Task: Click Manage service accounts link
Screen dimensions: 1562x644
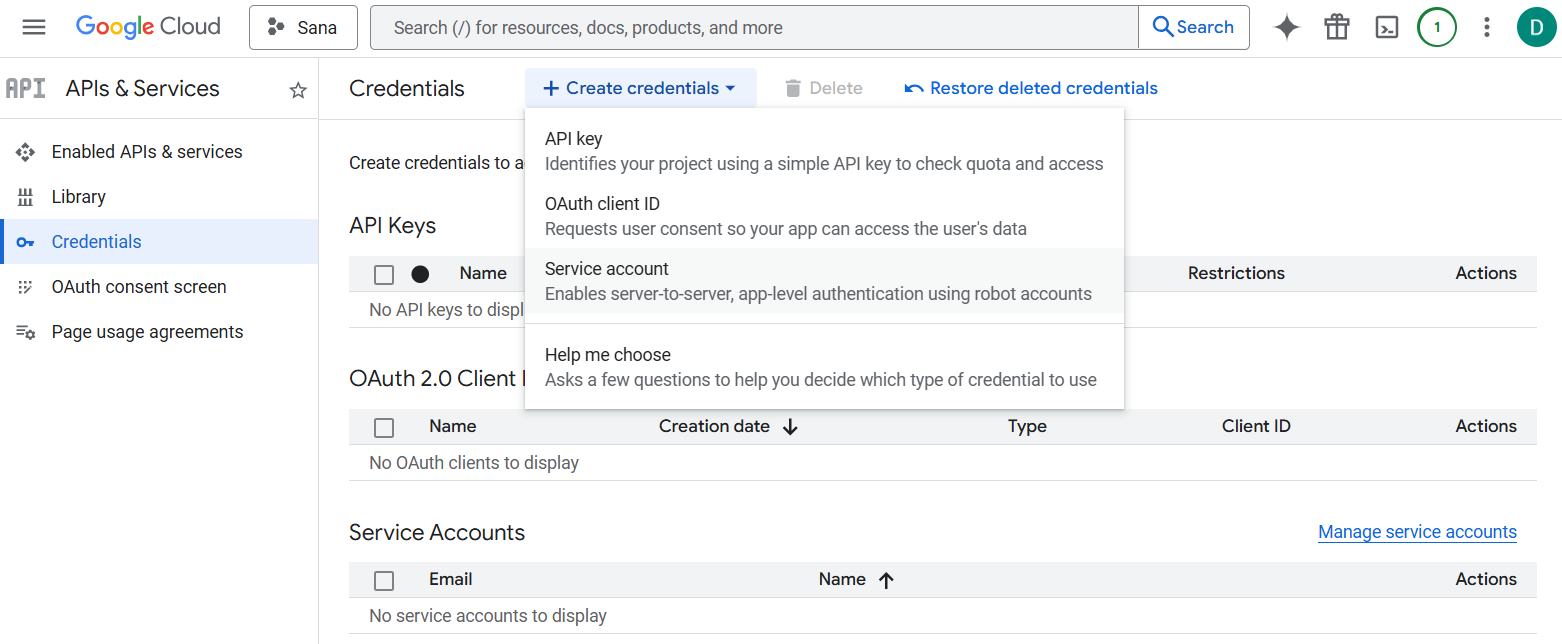Action: pos(1417,532)
